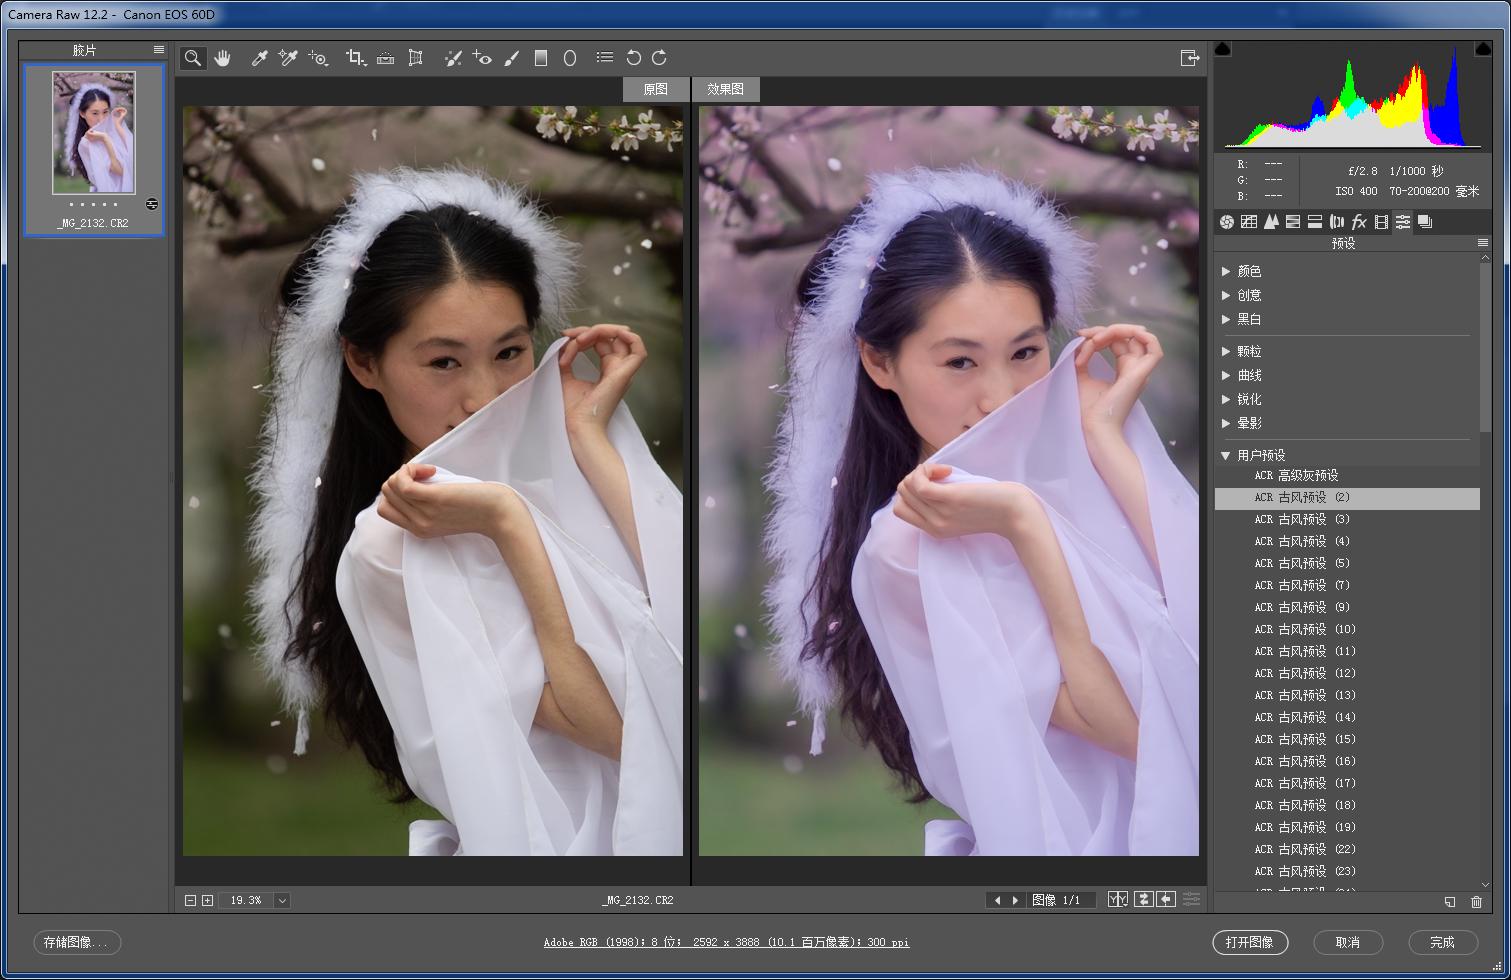Choose the Red Eye Removal tool
The image size is (1511, 980).
point(482,58)
